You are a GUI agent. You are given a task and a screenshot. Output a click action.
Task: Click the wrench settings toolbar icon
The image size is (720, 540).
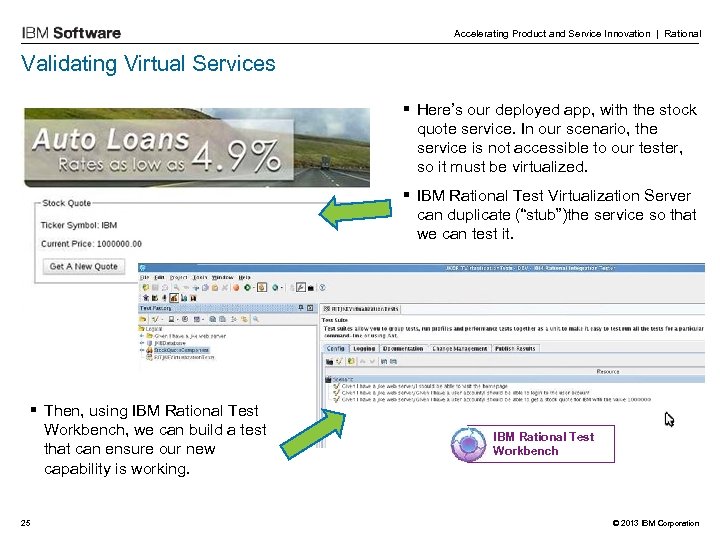point(301,287)
